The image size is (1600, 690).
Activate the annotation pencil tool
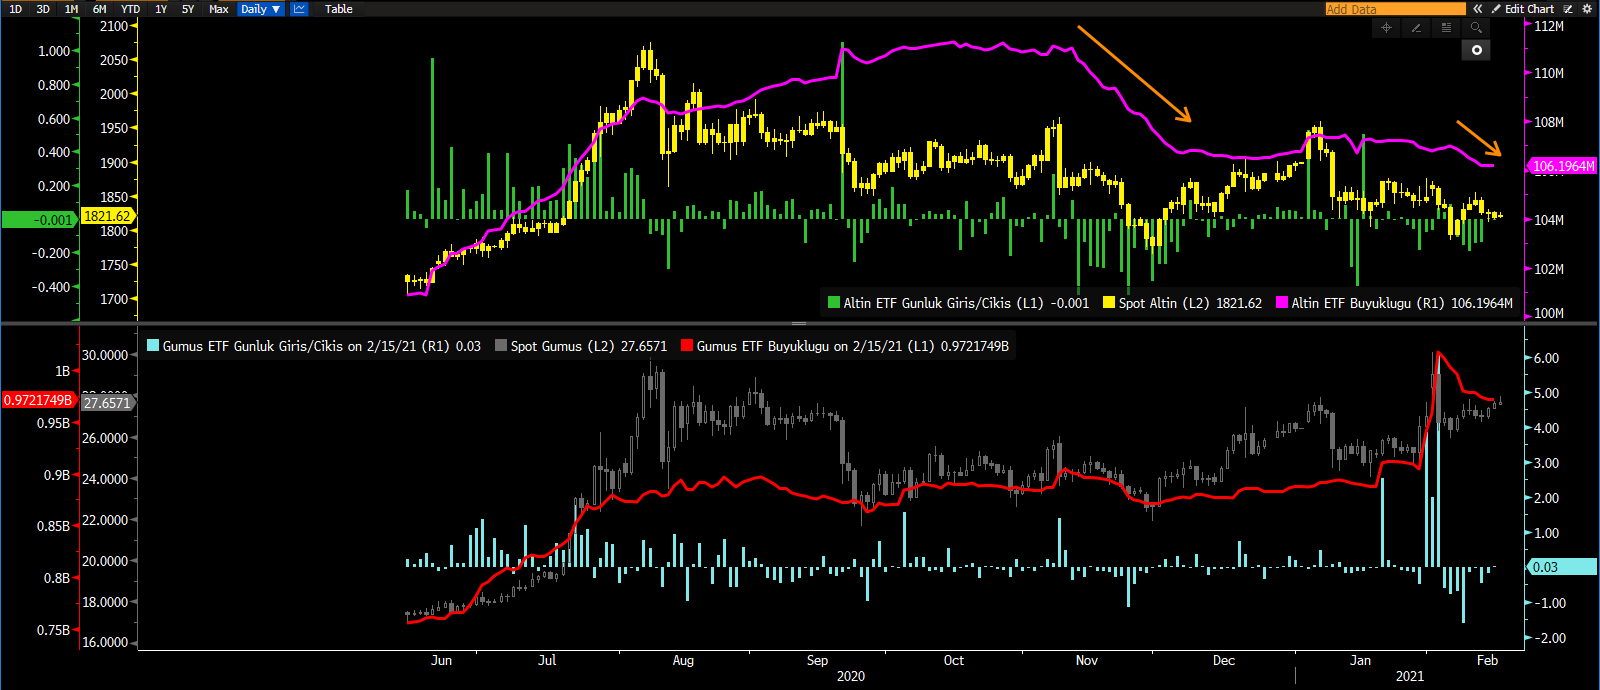1416,28
